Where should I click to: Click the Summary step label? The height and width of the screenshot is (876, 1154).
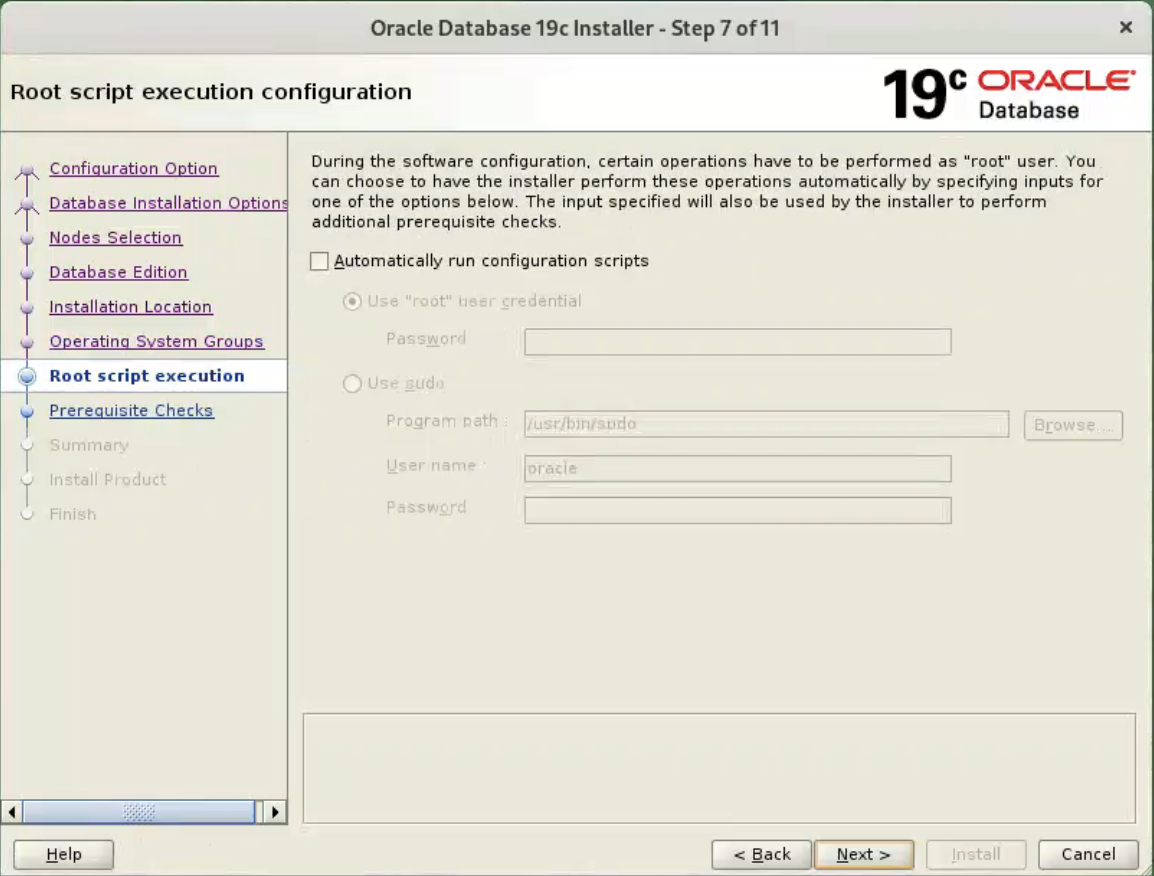[x=89, y=445]
